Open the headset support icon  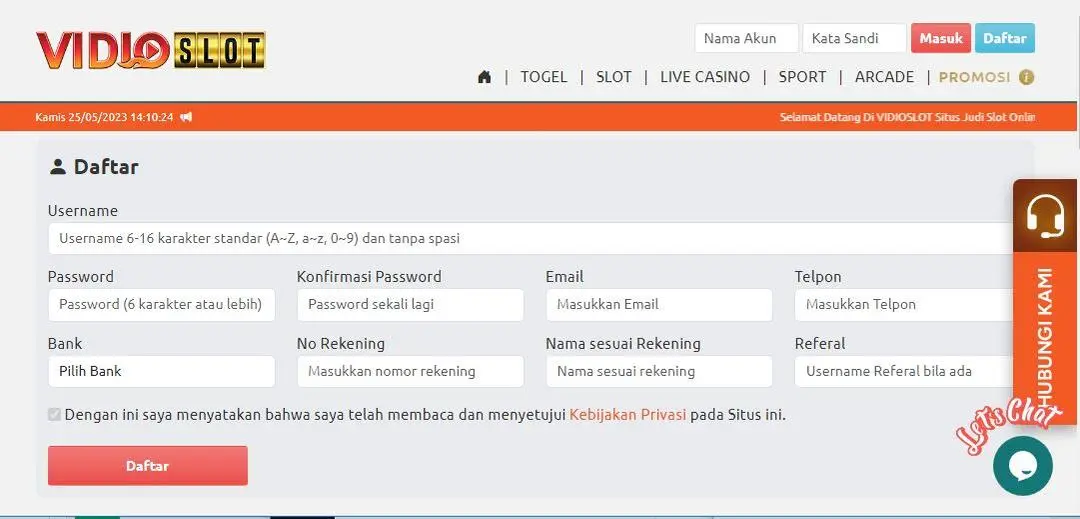[1046, 216]
